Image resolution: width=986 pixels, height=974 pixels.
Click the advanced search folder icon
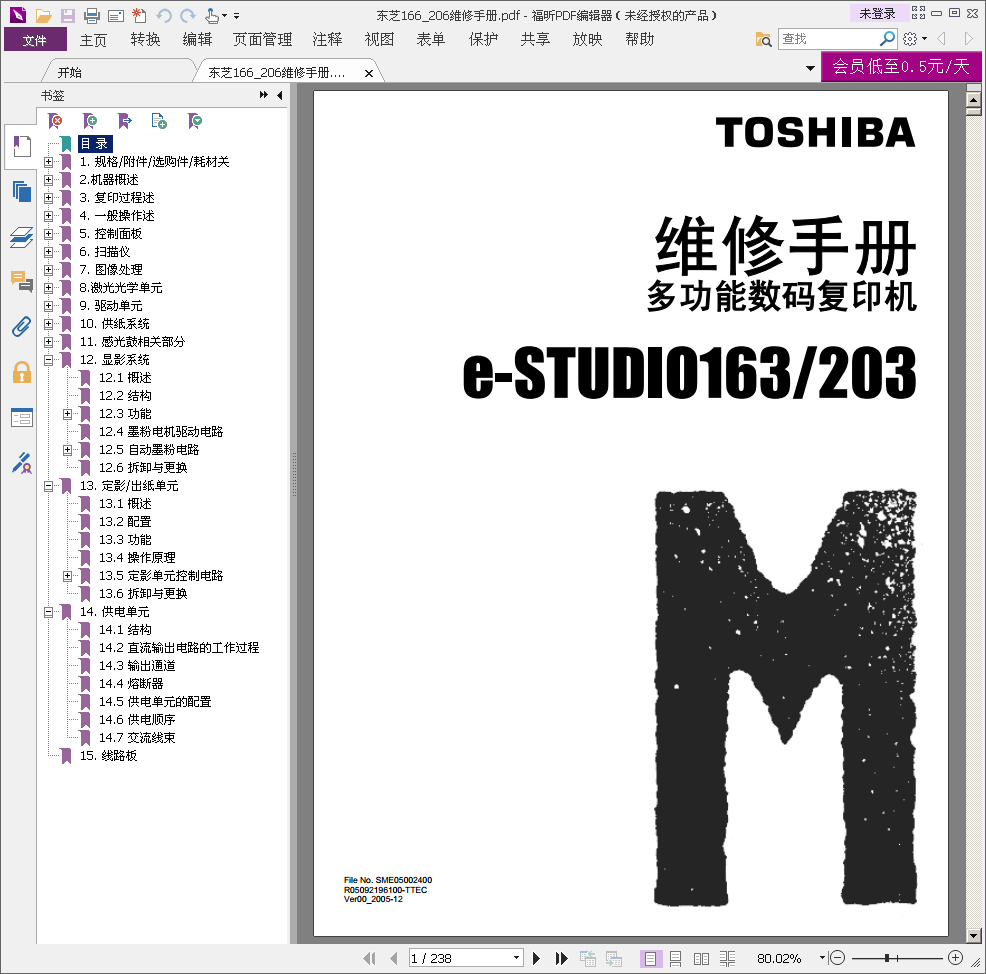[x=763, y=39]
